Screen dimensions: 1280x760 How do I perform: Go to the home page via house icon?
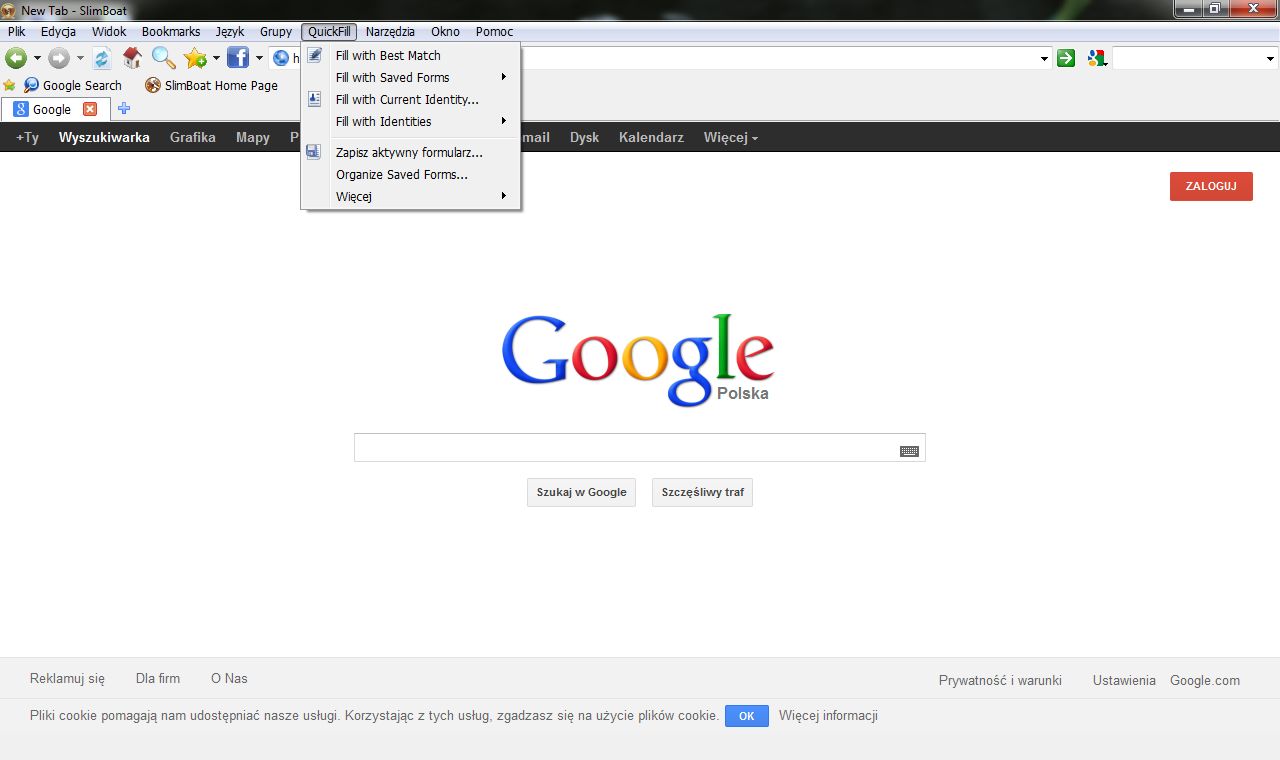[132, 58]
